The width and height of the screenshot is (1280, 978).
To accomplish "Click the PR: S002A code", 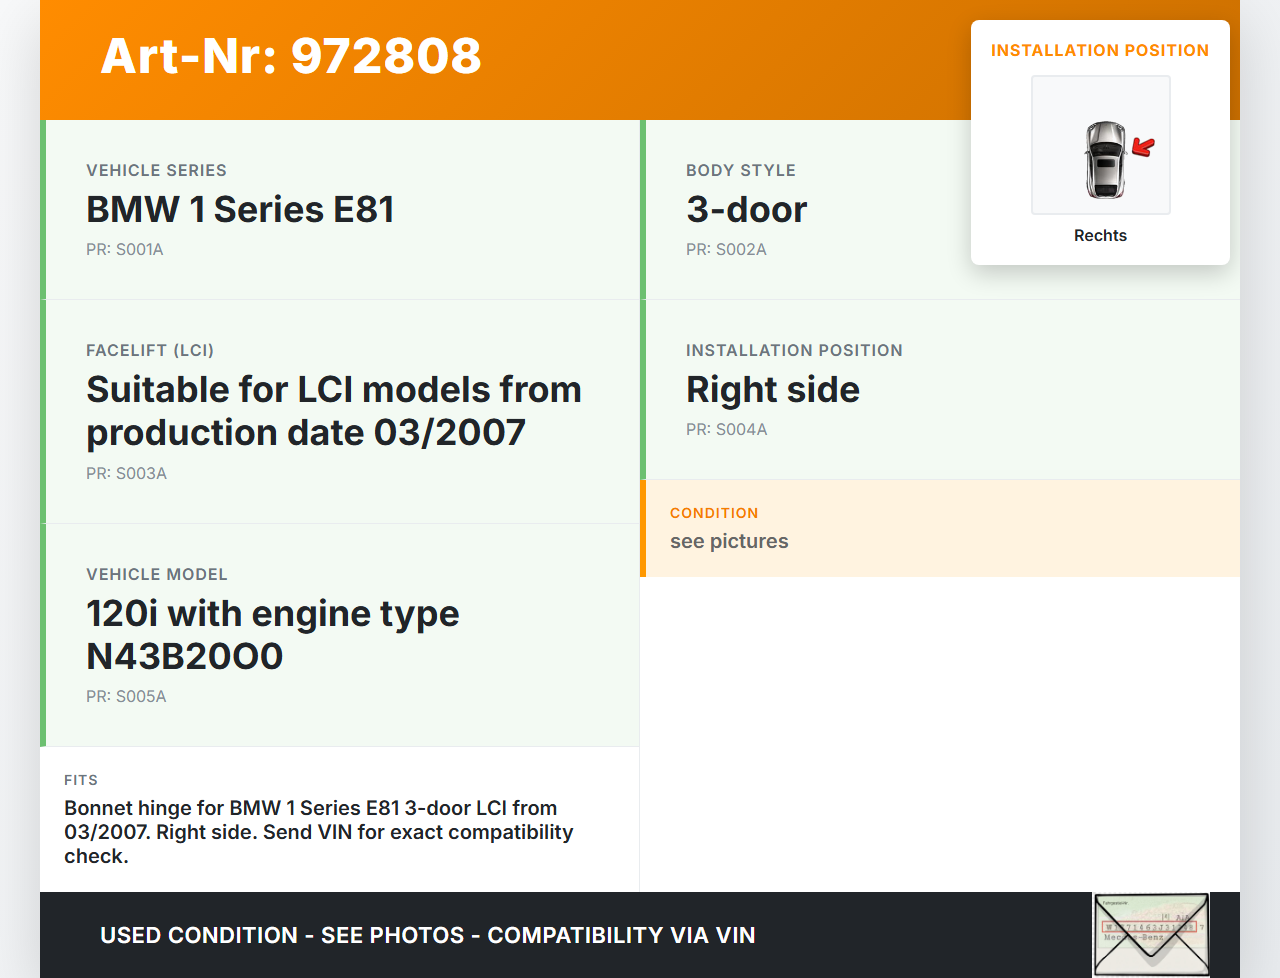I will click(726, 250).
